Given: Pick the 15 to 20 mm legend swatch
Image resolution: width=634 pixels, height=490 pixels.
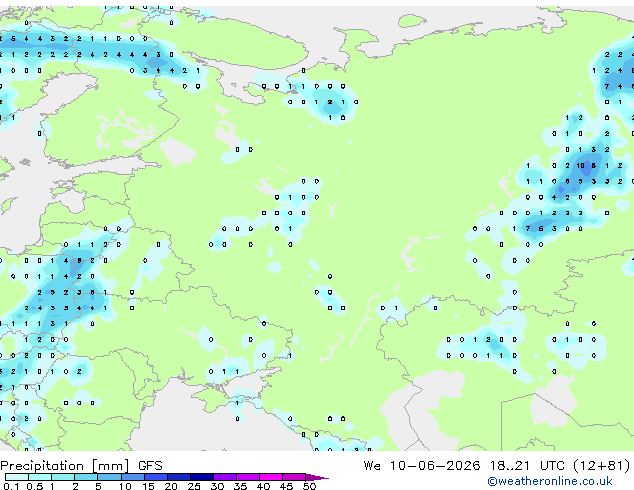Looking at the screenshot, I should tap(155, 477).
